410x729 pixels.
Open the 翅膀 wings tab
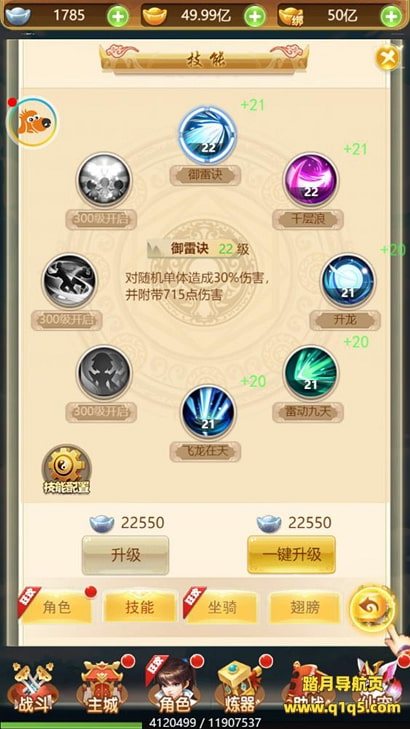coord(305,608)
